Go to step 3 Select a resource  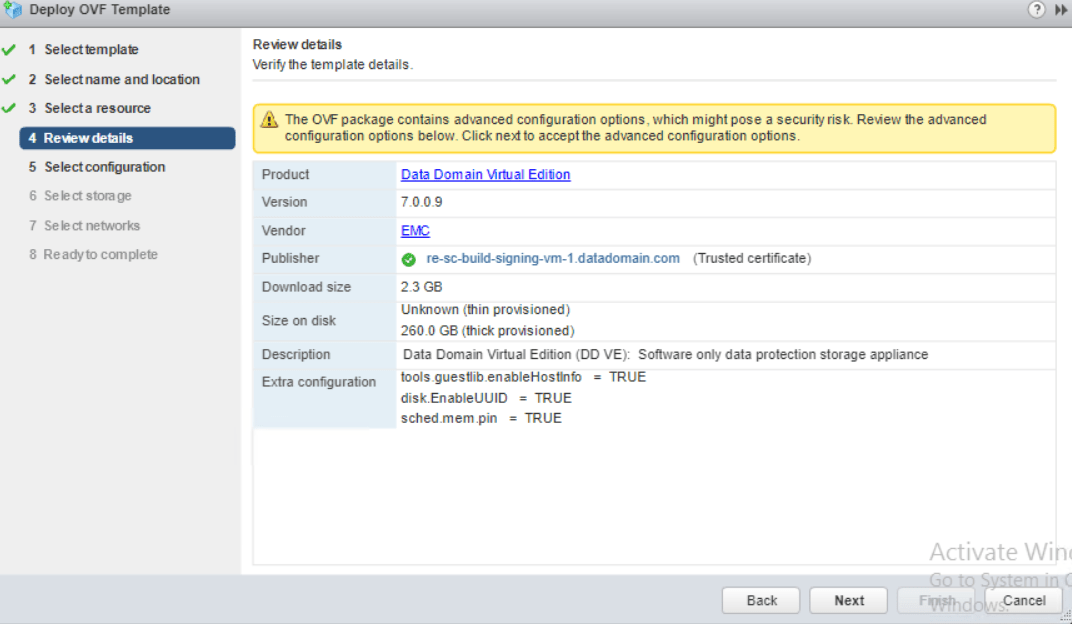point(90,108)
